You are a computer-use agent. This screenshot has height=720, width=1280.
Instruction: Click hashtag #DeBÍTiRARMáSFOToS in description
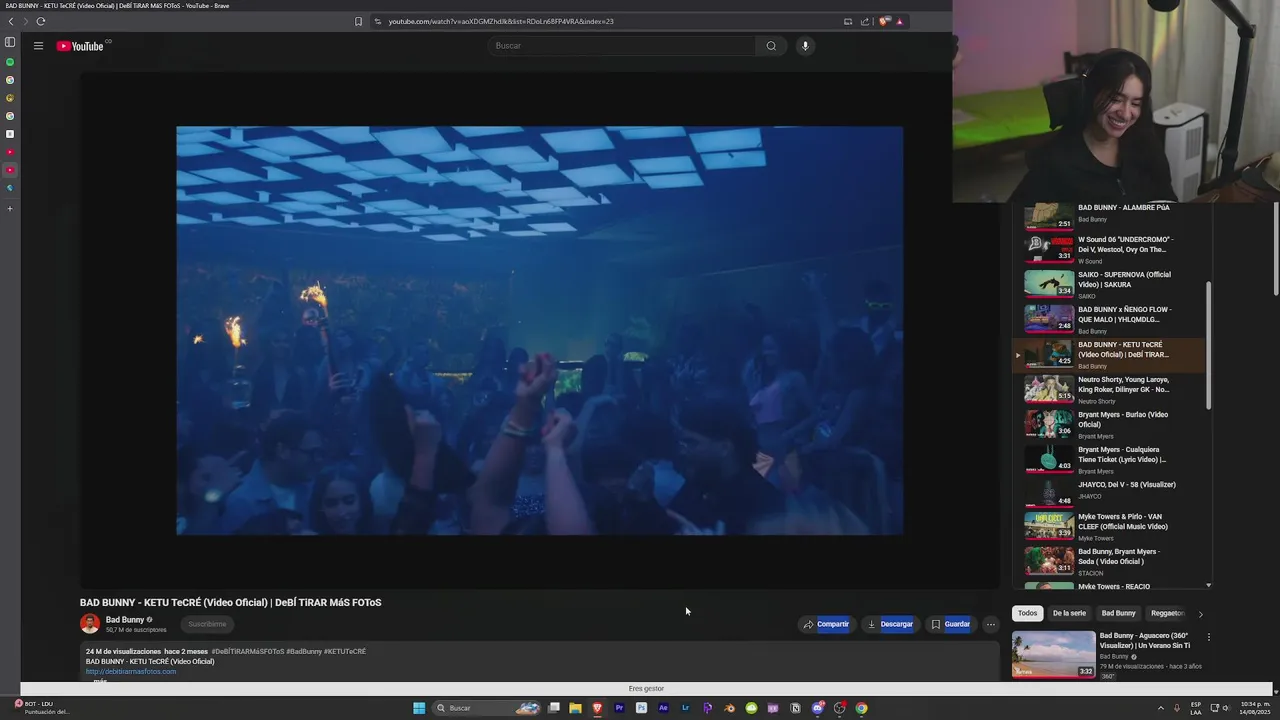click(248, 652)
